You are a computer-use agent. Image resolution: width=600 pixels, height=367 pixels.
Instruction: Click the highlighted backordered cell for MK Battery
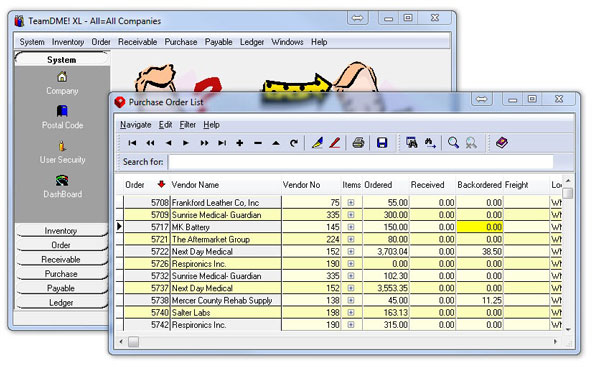click(x=479, y=227)
